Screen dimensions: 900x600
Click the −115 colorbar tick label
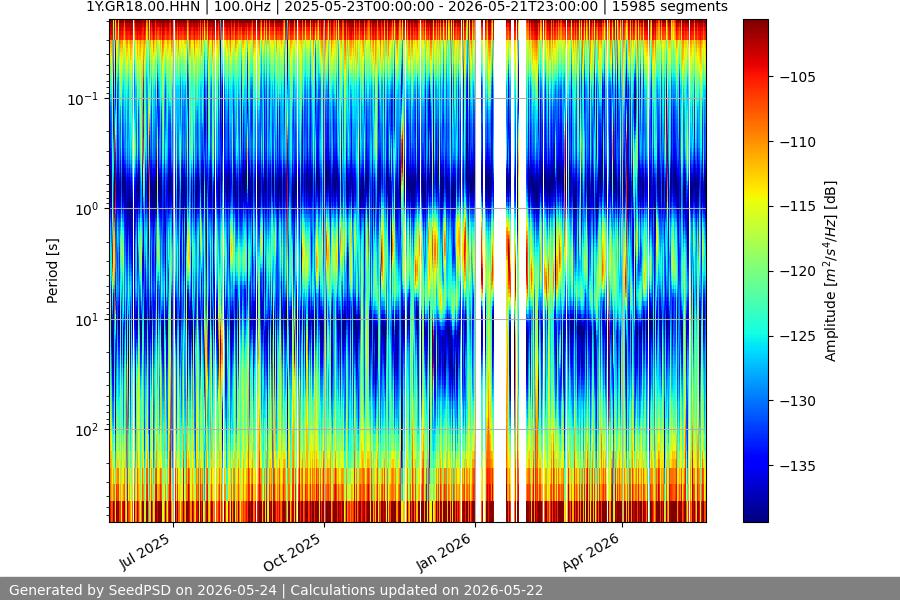click(x=798, y=206)
